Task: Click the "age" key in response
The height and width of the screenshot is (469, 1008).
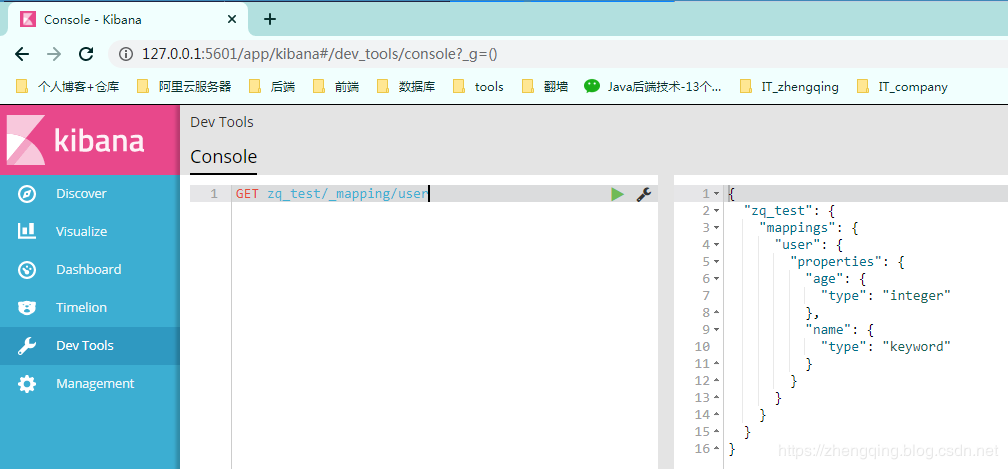Action: [x=825, y=279]
